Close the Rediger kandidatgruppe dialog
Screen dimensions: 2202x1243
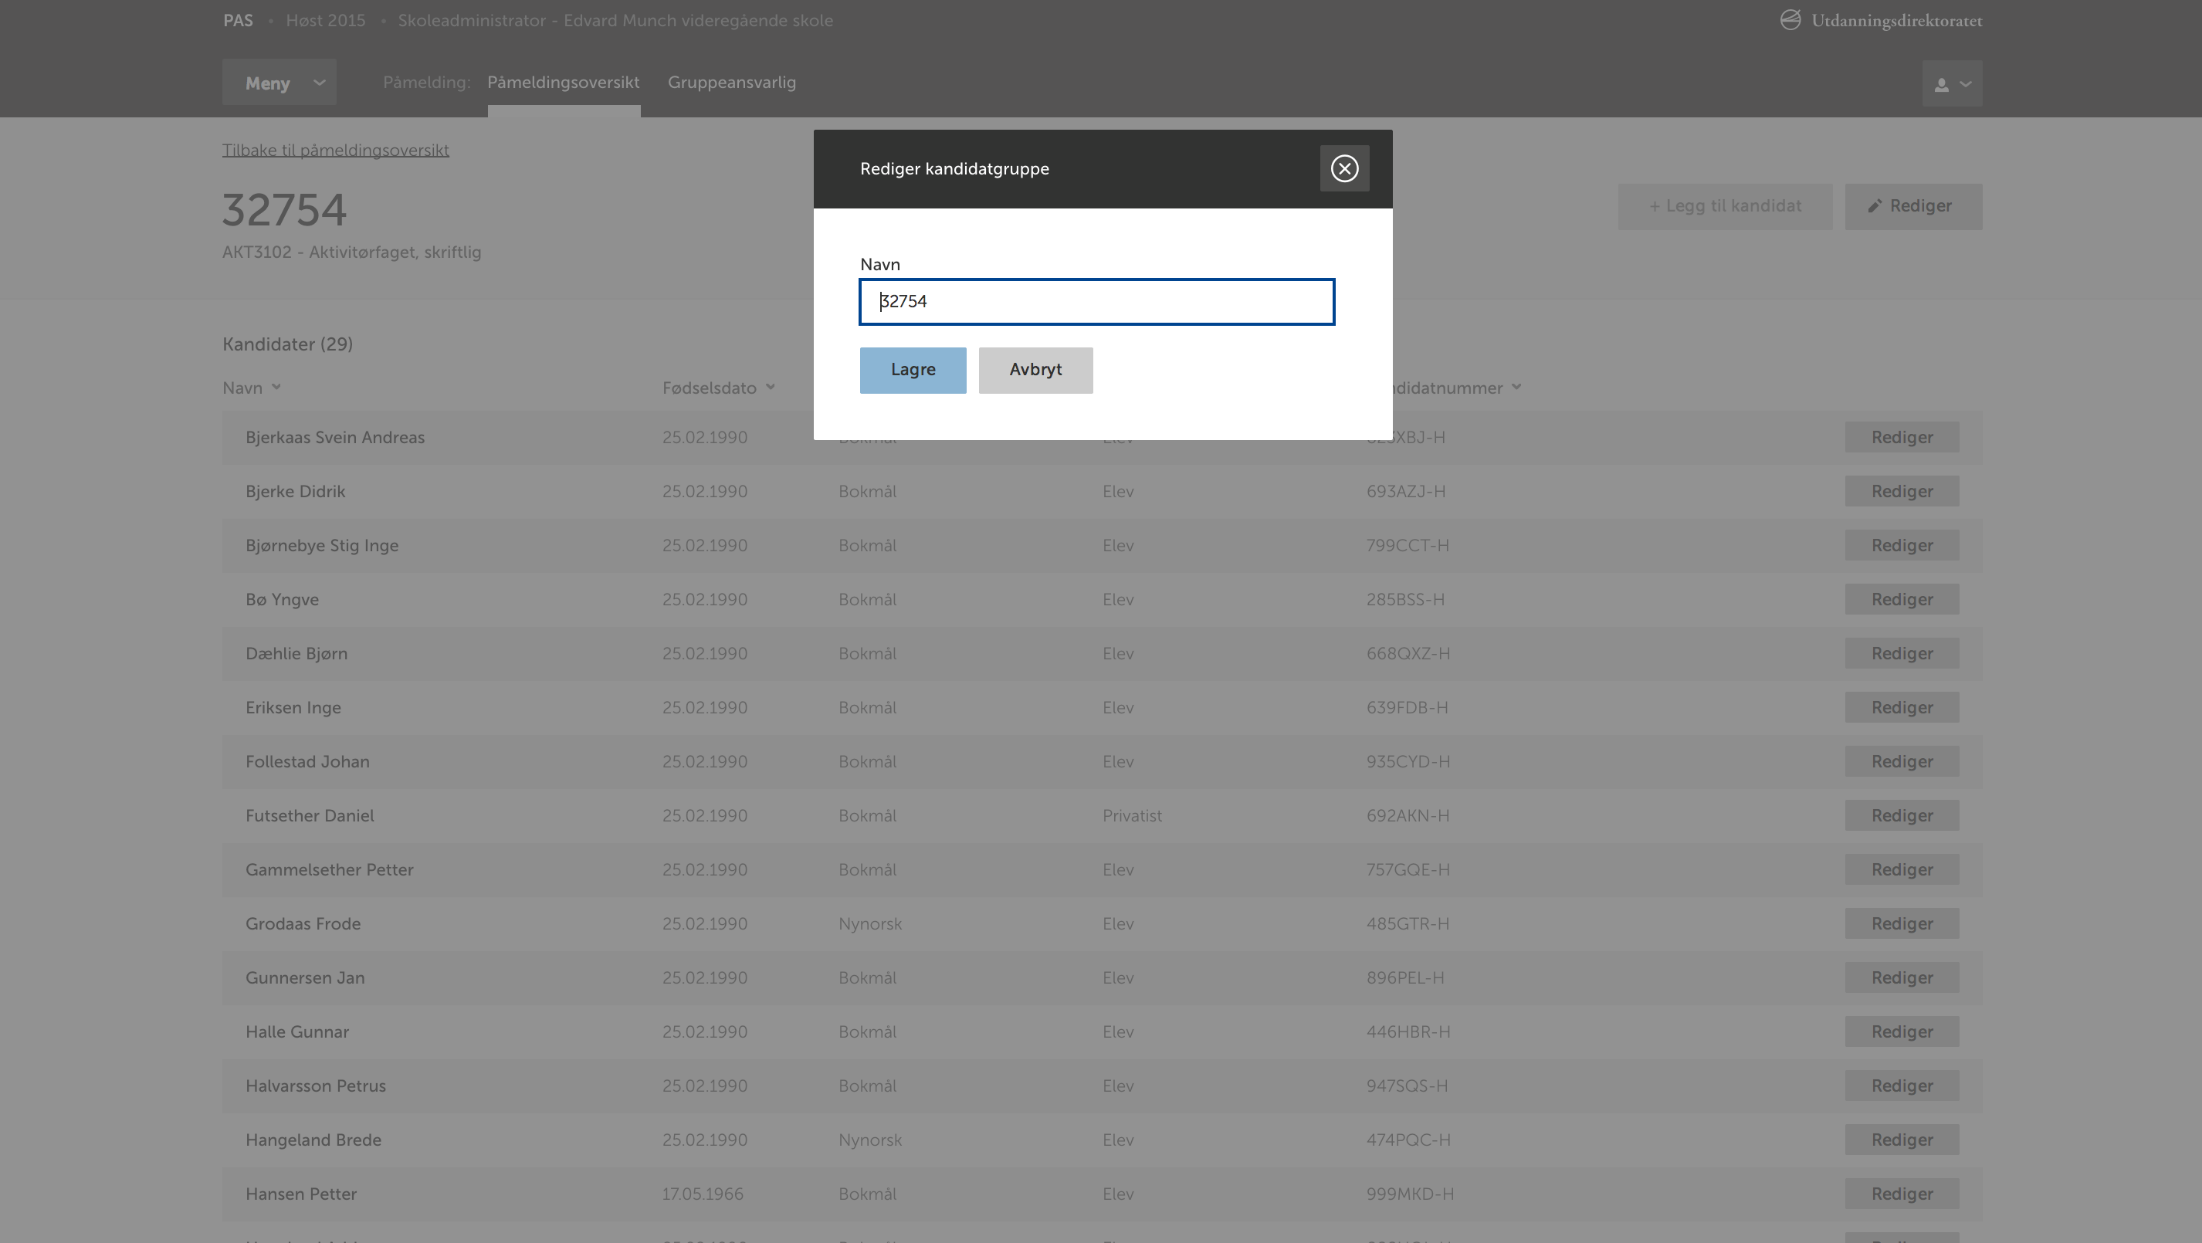[x=1344, y=169]
